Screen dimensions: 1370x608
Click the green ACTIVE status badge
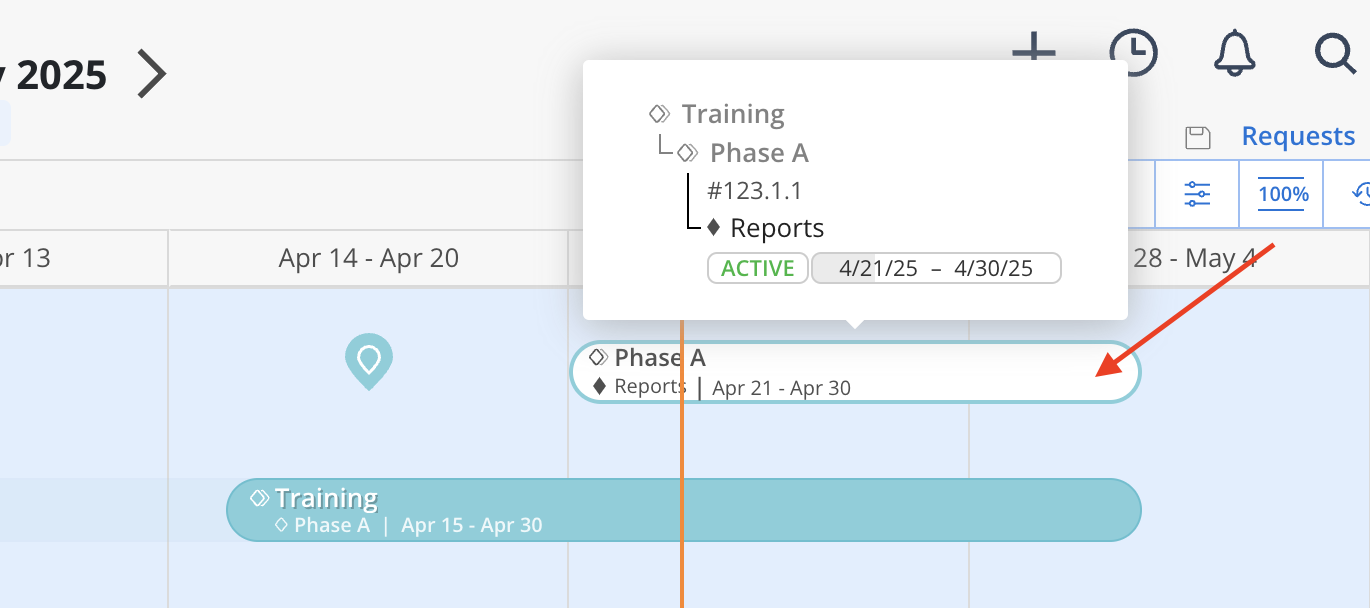point(757,268)
